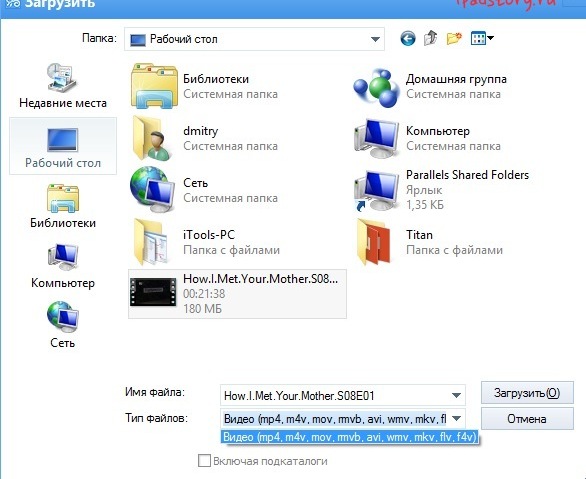
Task: Click the Отмена button
Action: click(x=527, y=418)
